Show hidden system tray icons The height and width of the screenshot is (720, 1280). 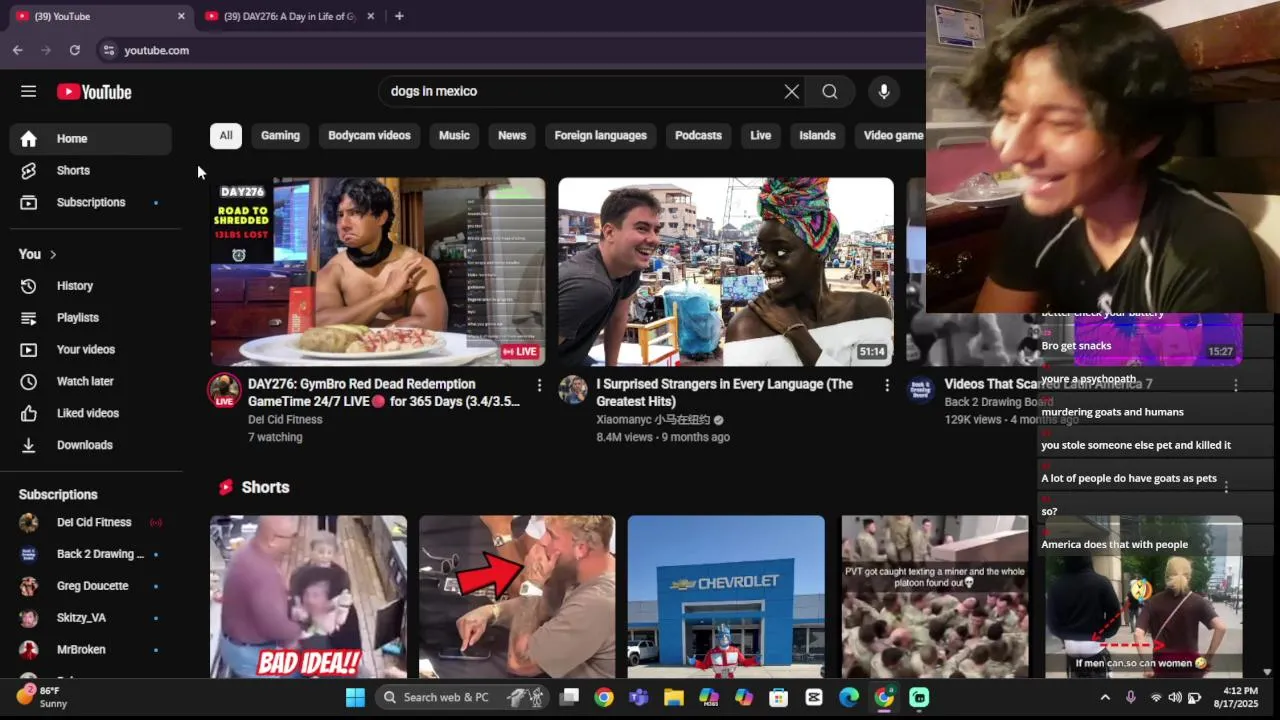(x=1105, y=697)
